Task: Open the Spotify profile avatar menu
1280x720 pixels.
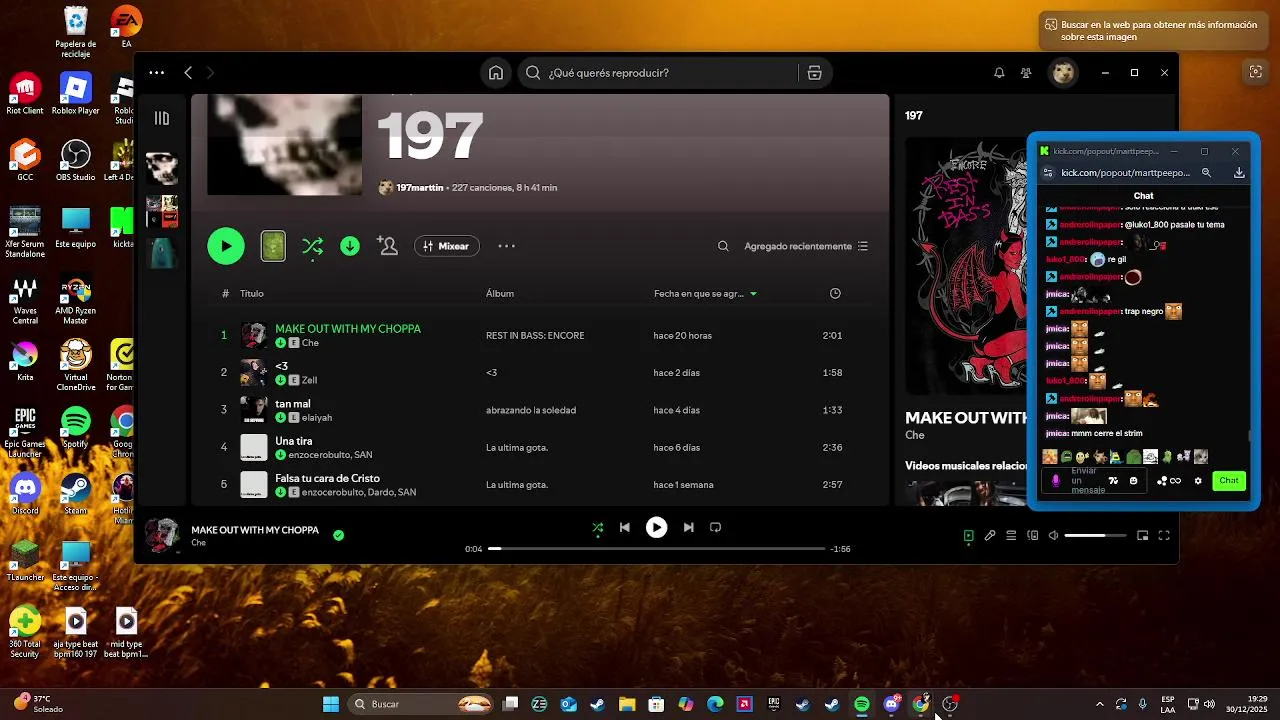Action: 1063,73
